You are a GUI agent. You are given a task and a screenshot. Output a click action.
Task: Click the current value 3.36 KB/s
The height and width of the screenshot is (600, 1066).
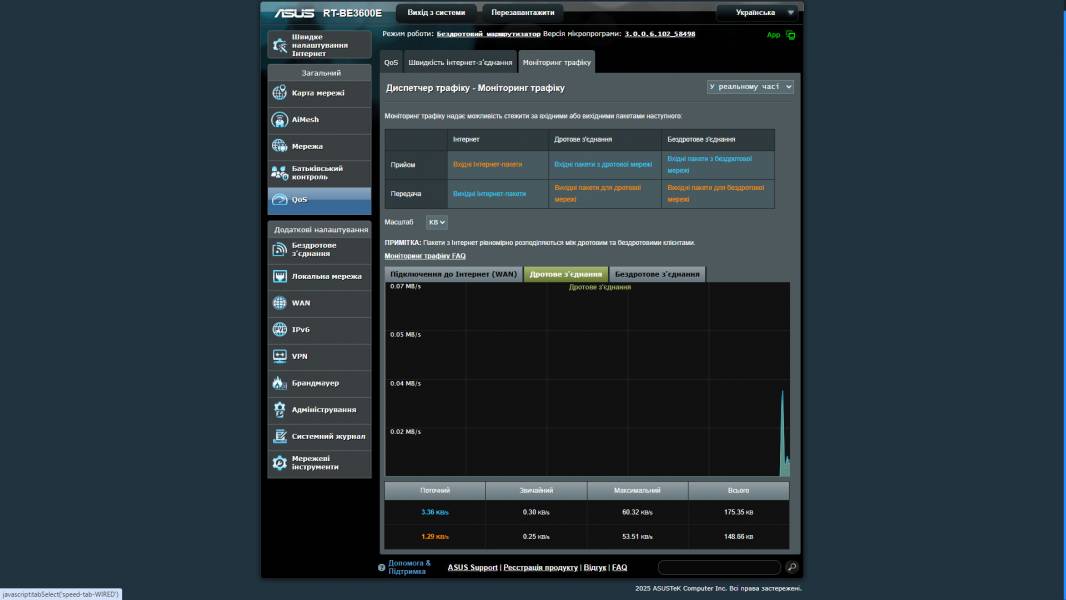pyautogui.click(x=435, y=512)
